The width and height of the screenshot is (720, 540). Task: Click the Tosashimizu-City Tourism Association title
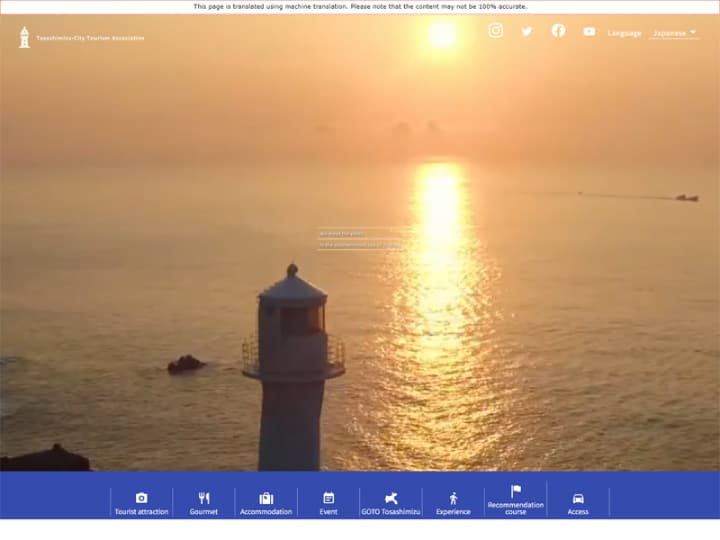(x=90, y=38)
